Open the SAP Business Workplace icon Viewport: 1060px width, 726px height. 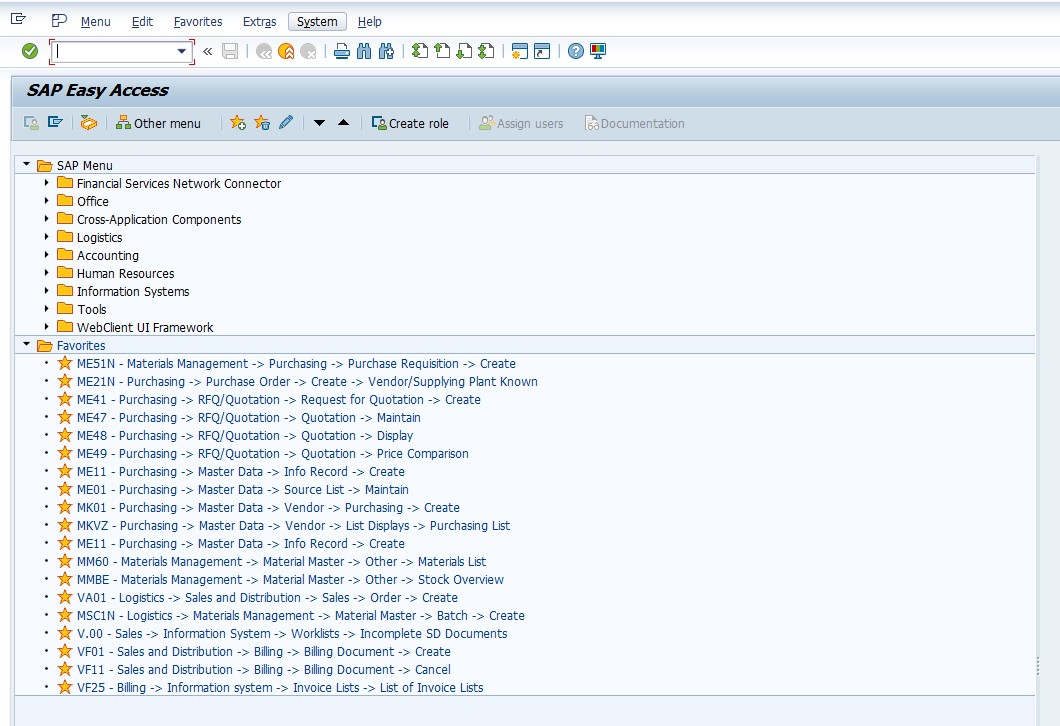(89, 123)
